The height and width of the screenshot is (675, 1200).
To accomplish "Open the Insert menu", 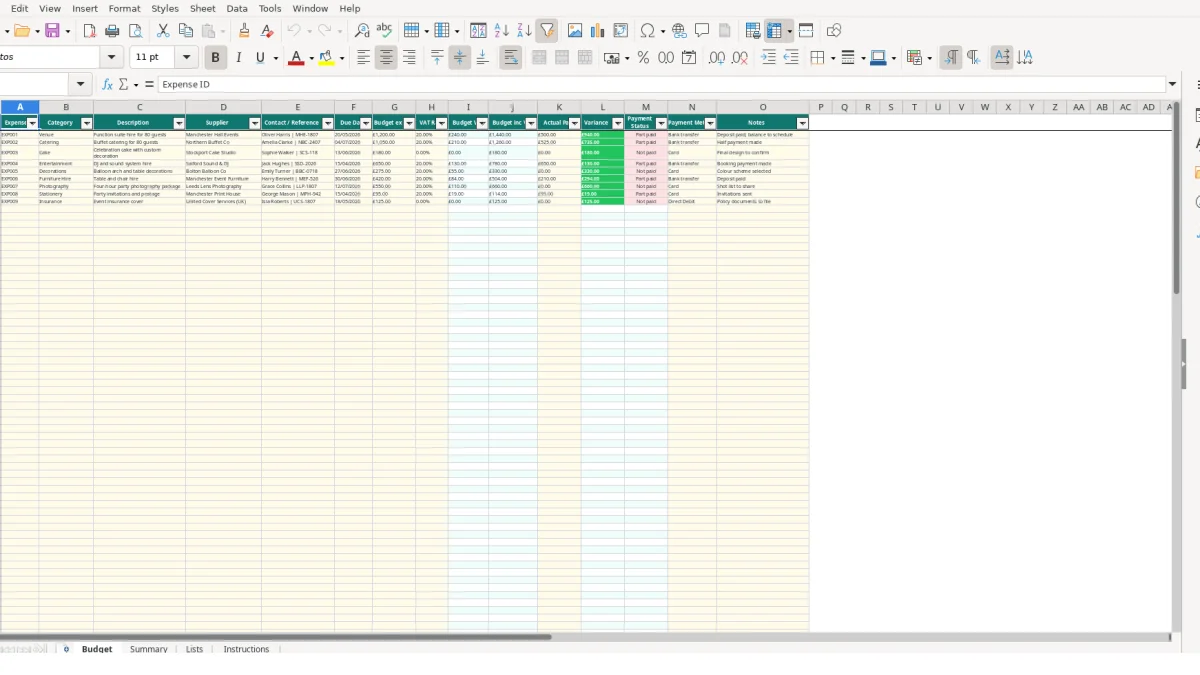I will pyautogui.click(x=85, y=8).
